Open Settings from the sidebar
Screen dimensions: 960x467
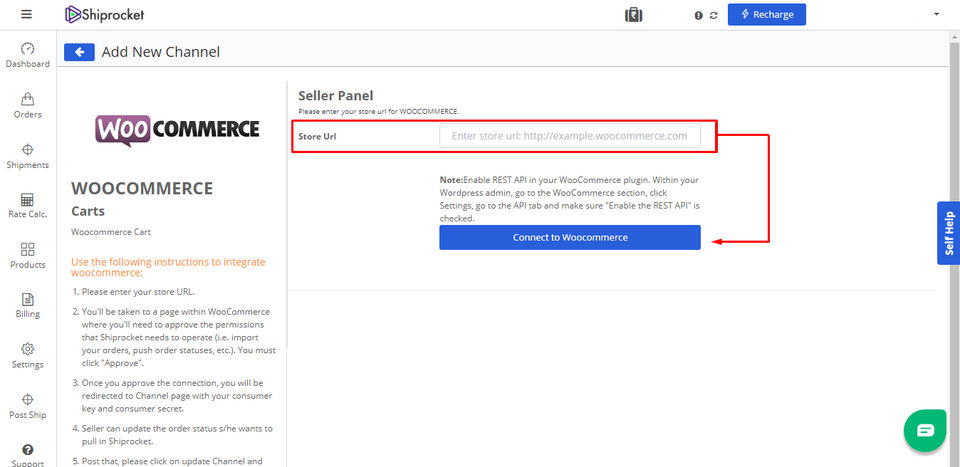pos(27,355)
